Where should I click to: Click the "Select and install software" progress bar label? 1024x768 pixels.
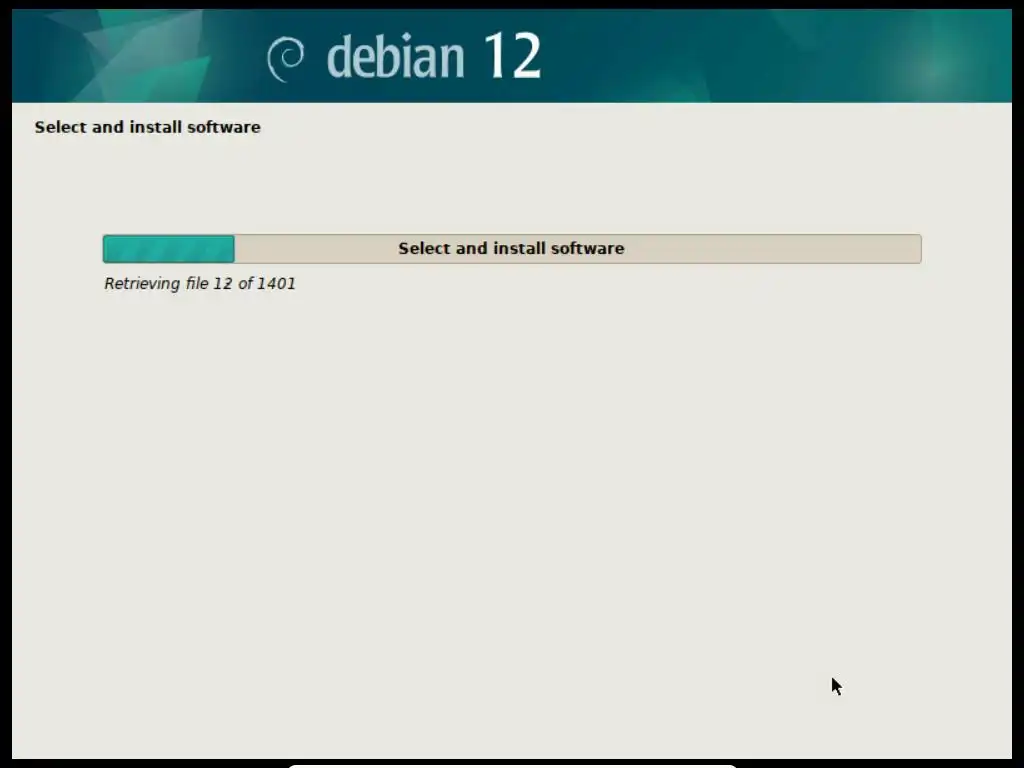click(x=511, y=248)
